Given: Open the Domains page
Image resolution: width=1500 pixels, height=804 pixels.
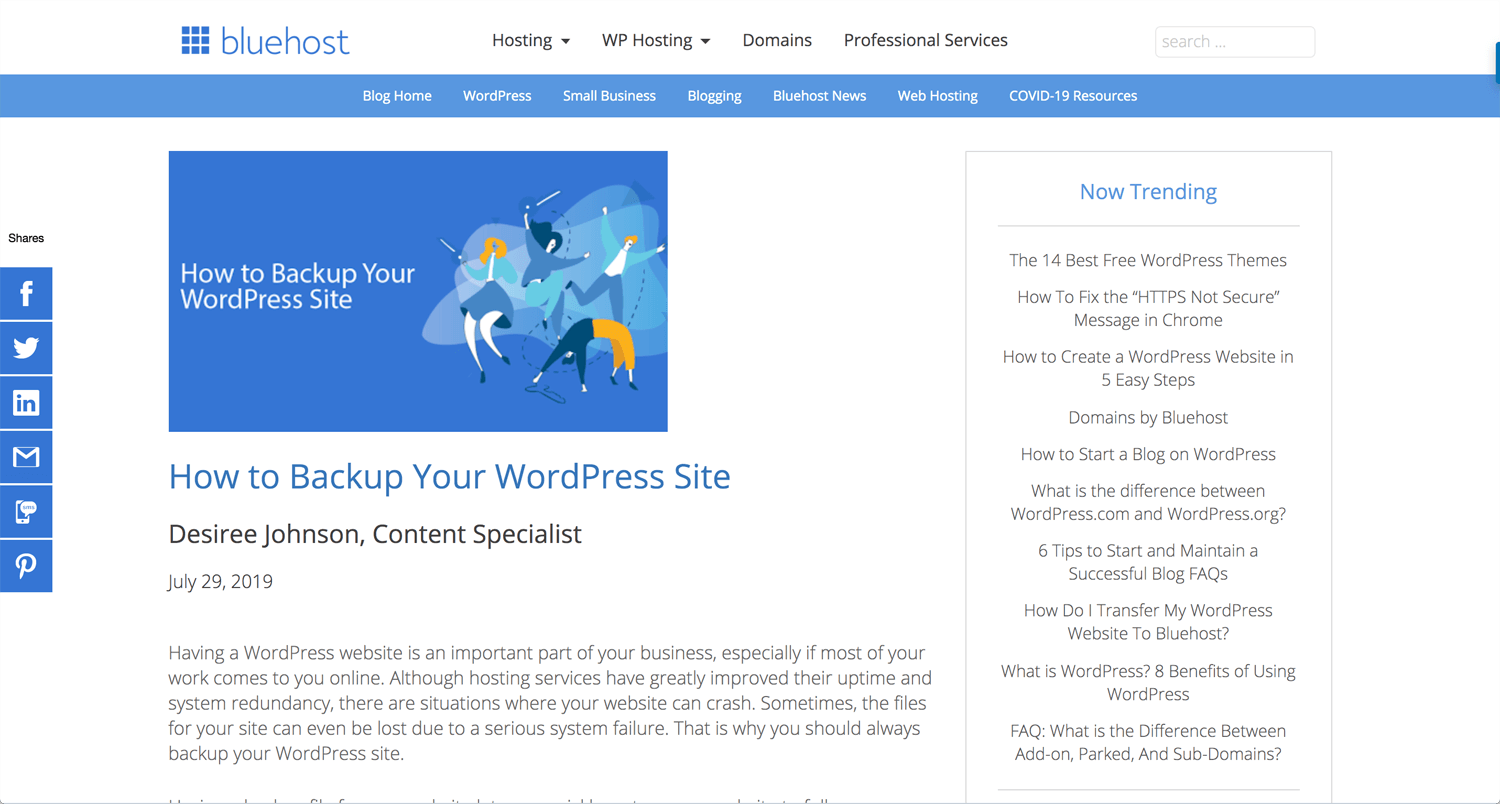Looking at the screenshot, I should [777, 40].
